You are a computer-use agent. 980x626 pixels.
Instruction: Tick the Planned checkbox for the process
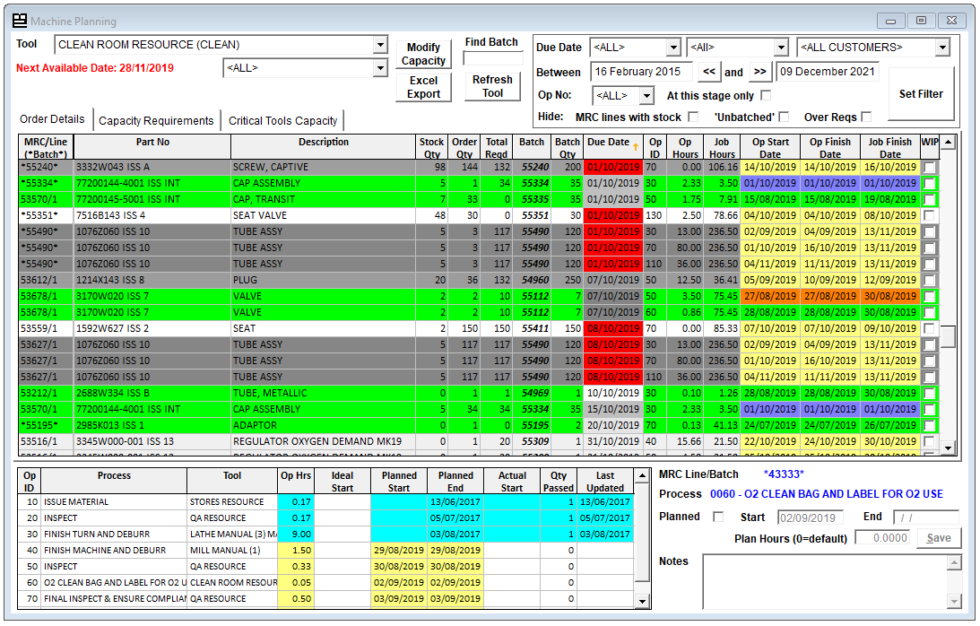pyautogui.click(x=717, y=517)
